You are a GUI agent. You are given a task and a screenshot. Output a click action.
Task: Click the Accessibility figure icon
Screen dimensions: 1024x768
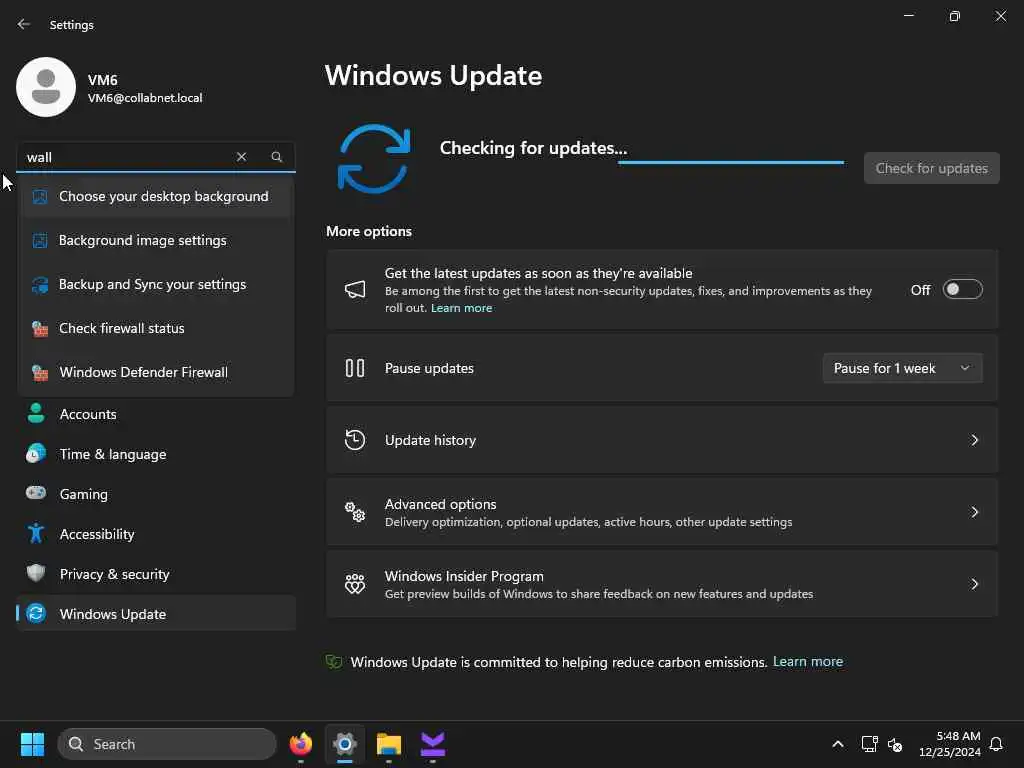(36, 534)
